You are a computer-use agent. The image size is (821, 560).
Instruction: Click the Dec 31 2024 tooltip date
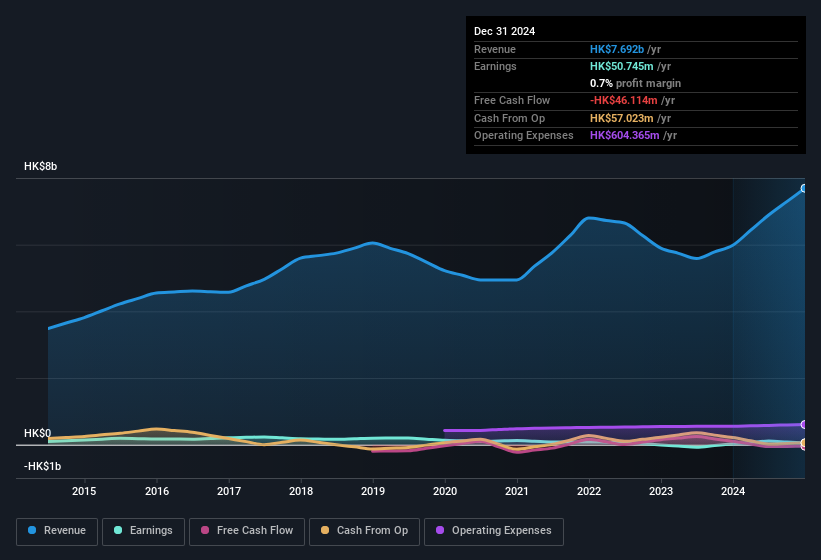click(x=504, y=31)
